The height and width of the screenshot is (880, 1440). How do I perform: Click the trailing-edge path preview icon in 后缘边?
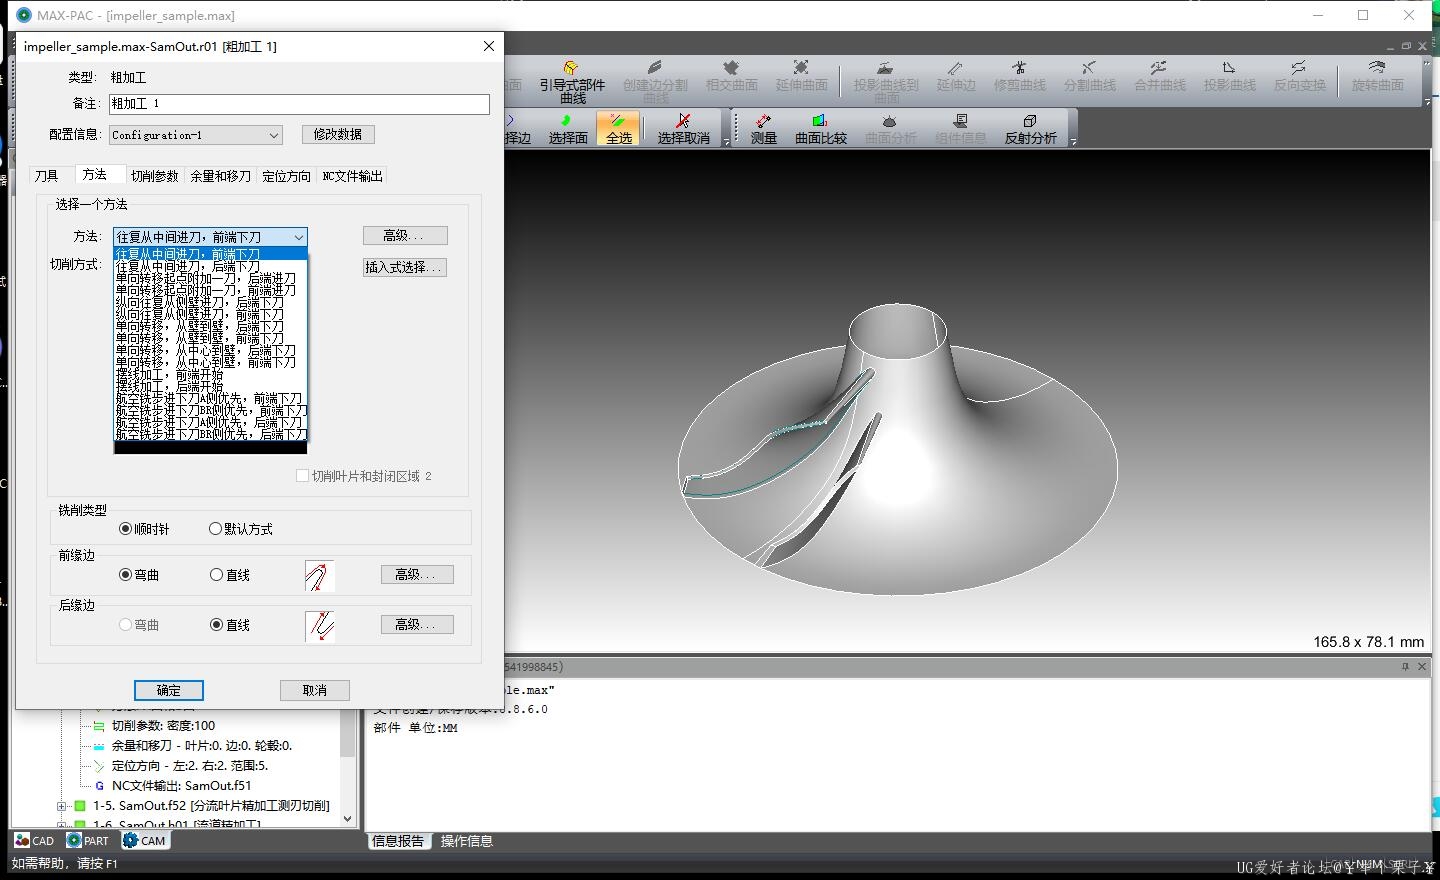coord(319,625)
